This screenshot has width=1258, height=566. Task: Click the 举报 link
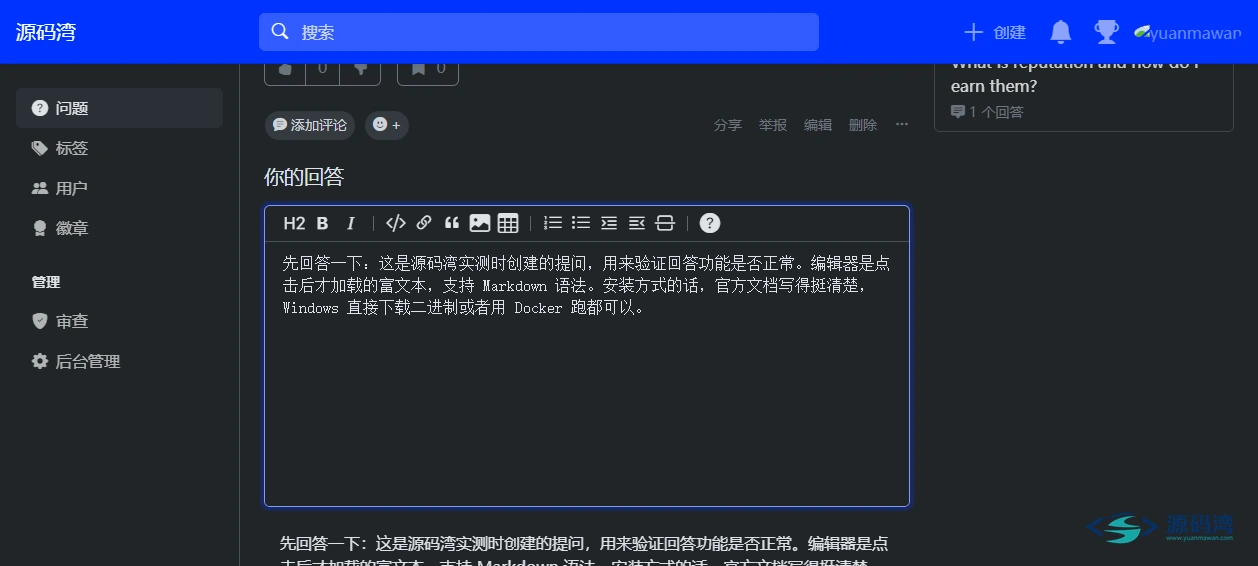coord(773,125)
